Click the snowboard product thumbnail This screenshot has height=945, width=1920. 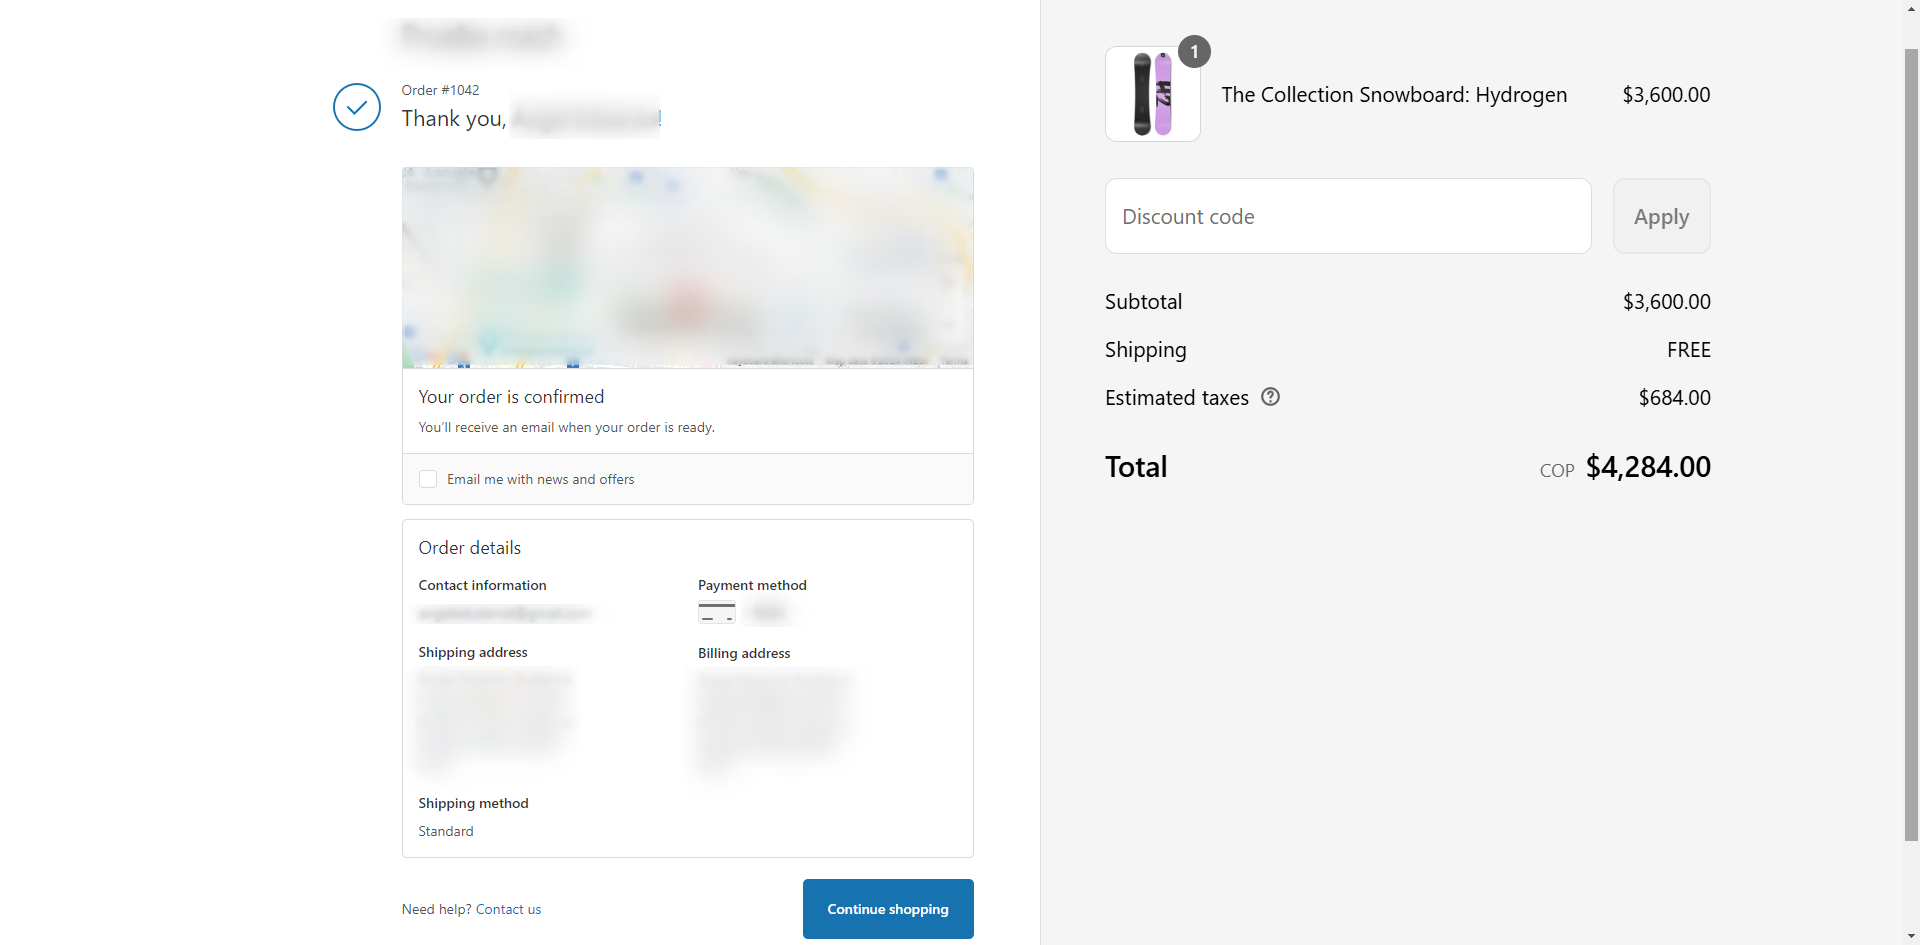click(x=1152, y=93)
